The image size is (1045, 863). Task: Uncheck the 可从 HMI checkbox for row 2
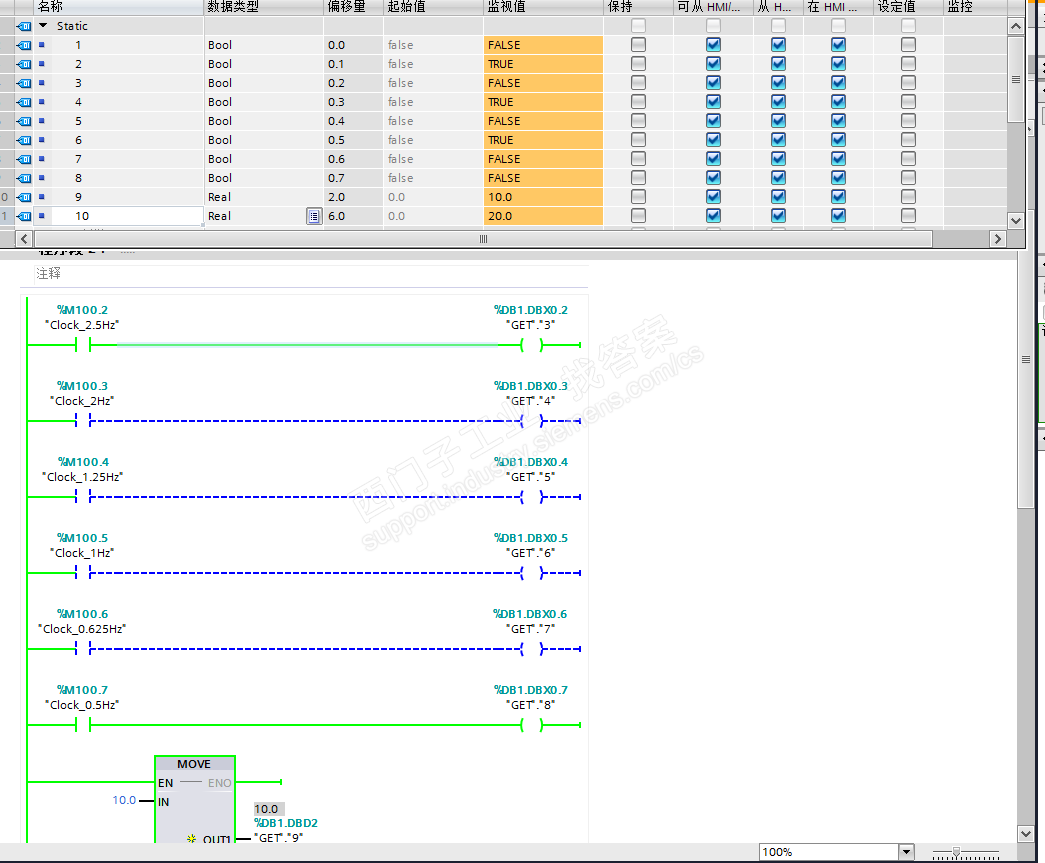pos(713,64)
